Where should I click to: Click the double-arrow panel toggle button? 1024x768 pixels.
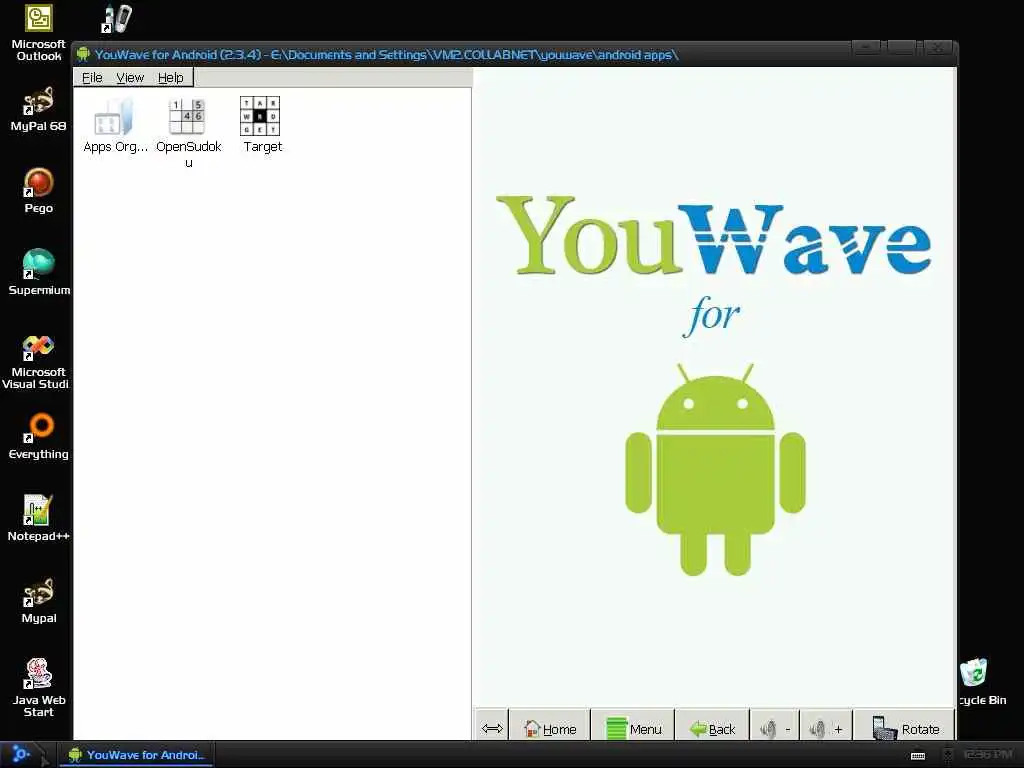492,728
